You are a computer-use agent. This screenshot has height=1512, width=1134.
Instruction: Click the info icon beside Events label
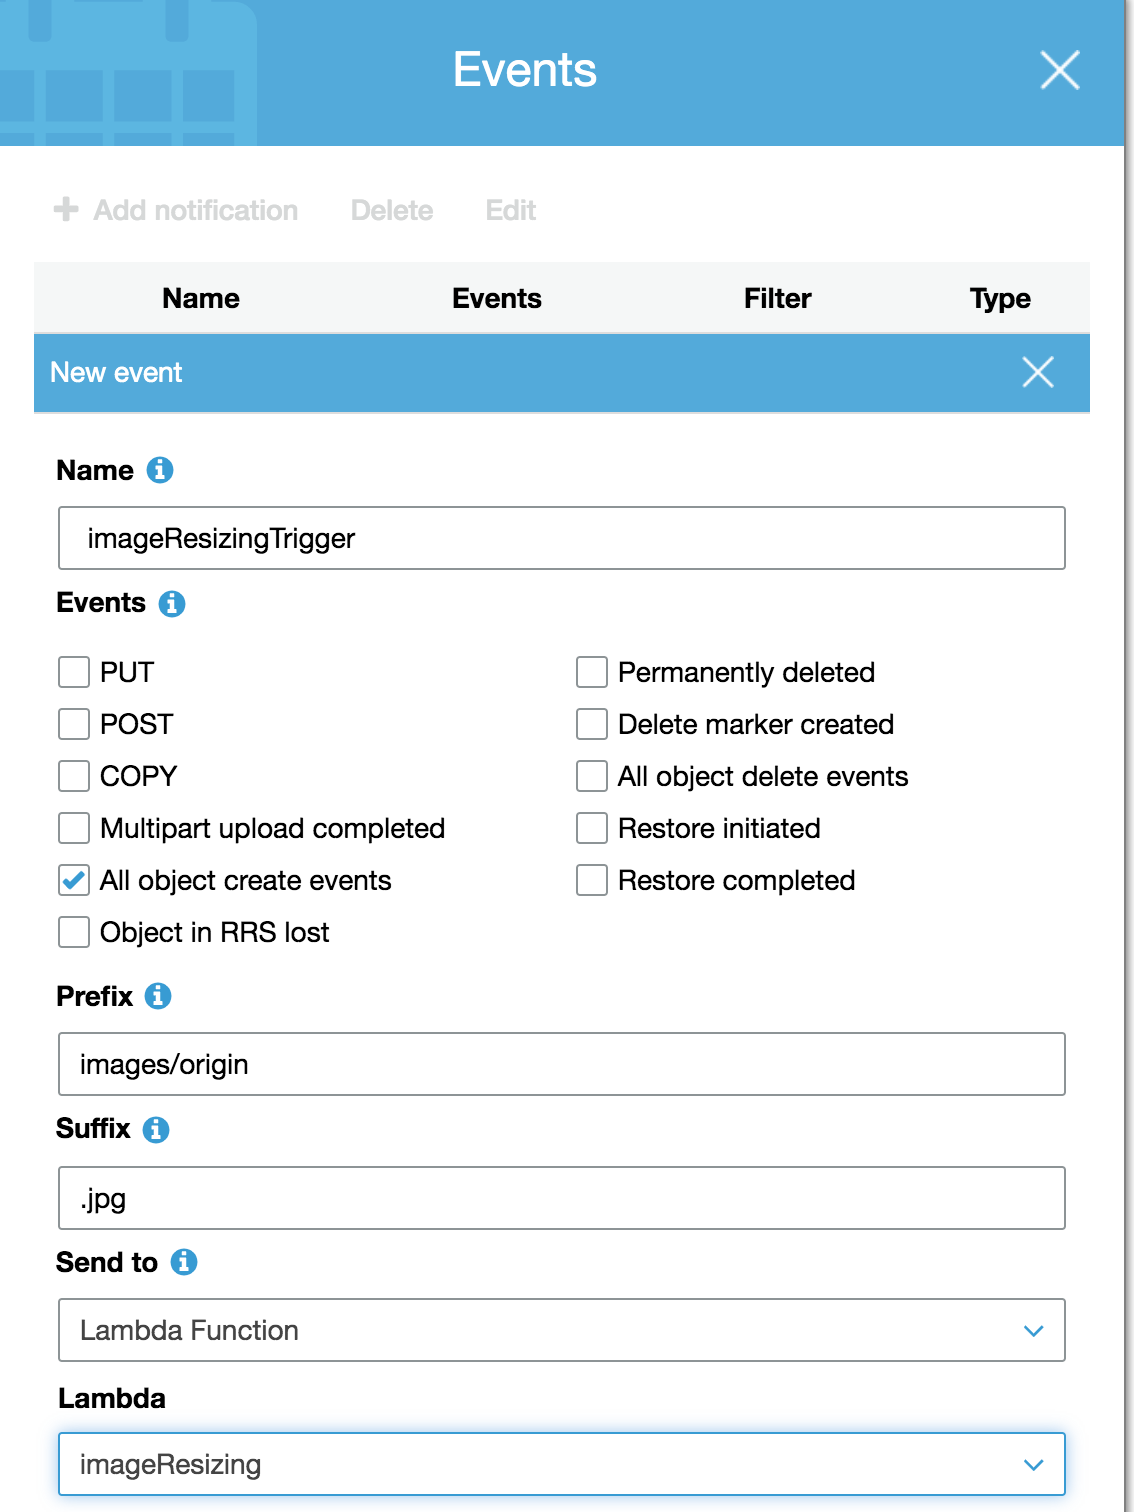[x=172, y=604]
